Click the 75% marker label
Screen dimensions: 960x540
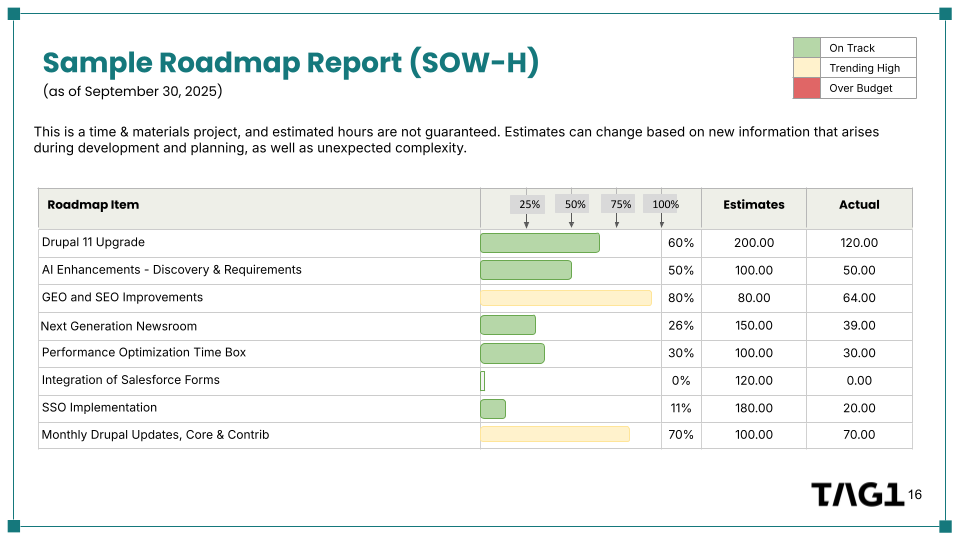619,204
